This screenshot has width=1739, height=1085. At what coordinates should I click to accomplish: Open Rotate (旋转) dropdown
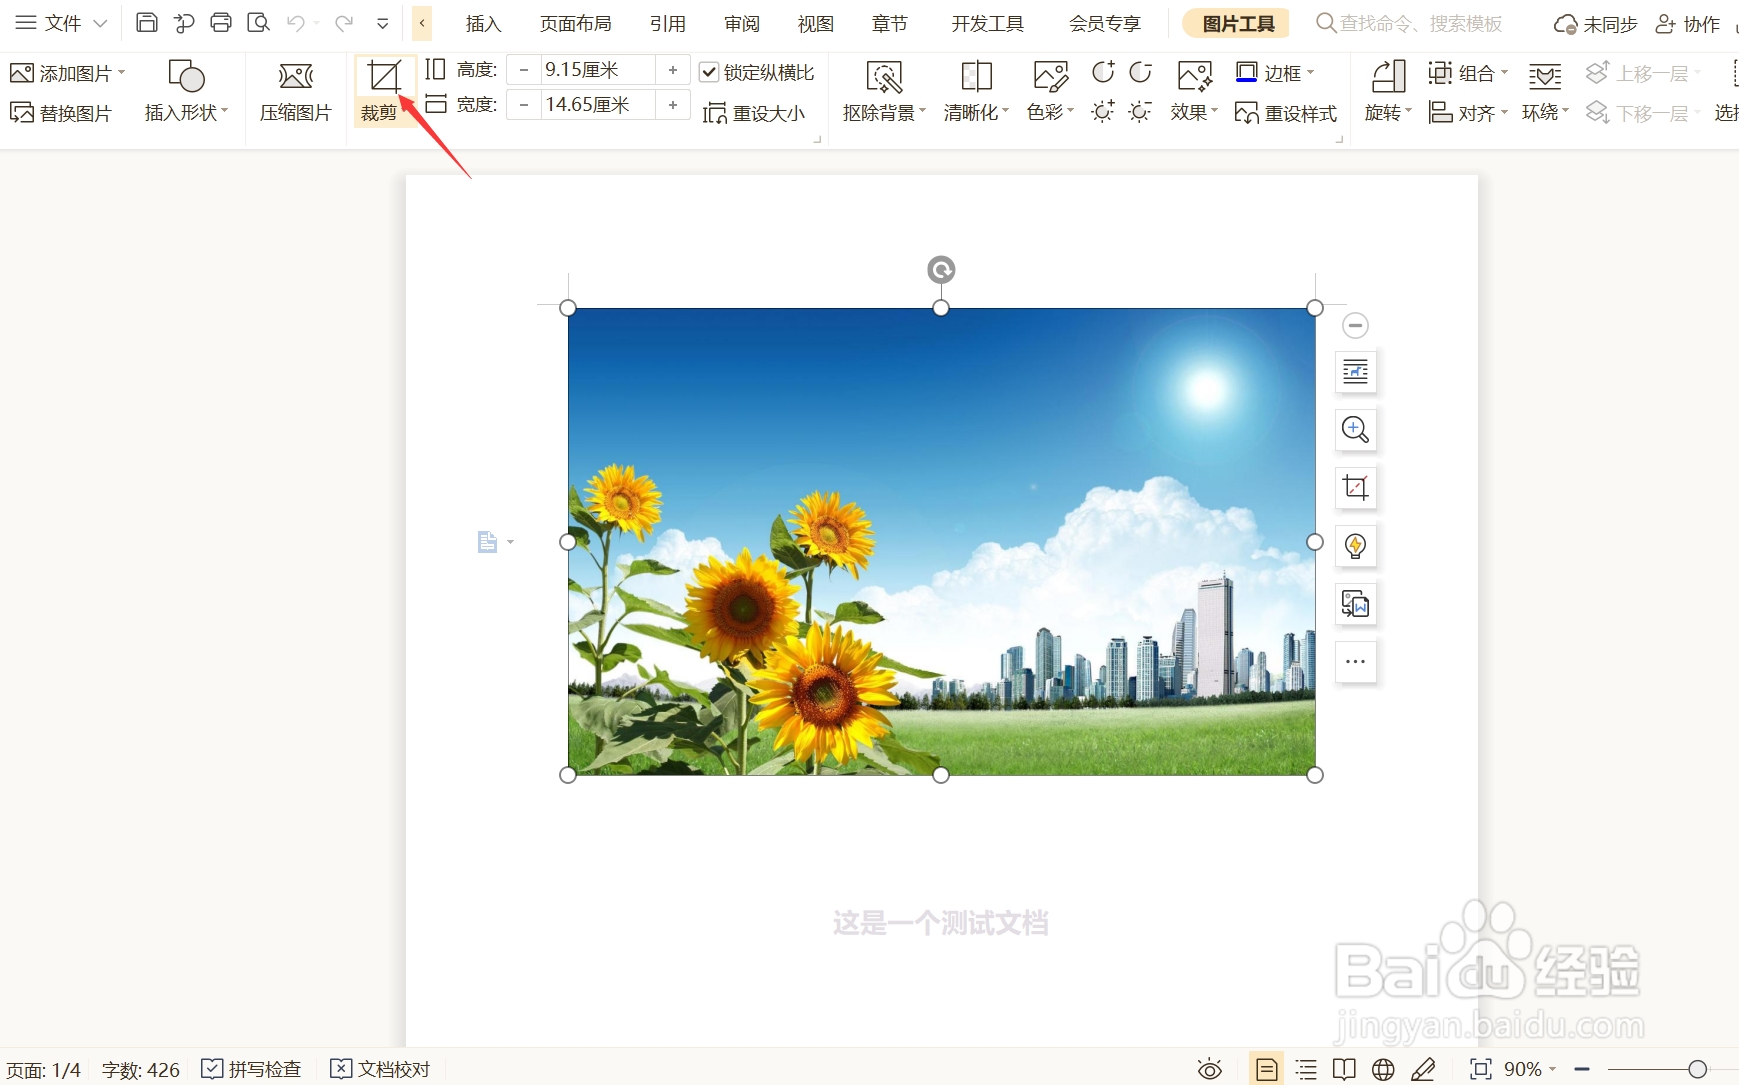click(1408, 111)
